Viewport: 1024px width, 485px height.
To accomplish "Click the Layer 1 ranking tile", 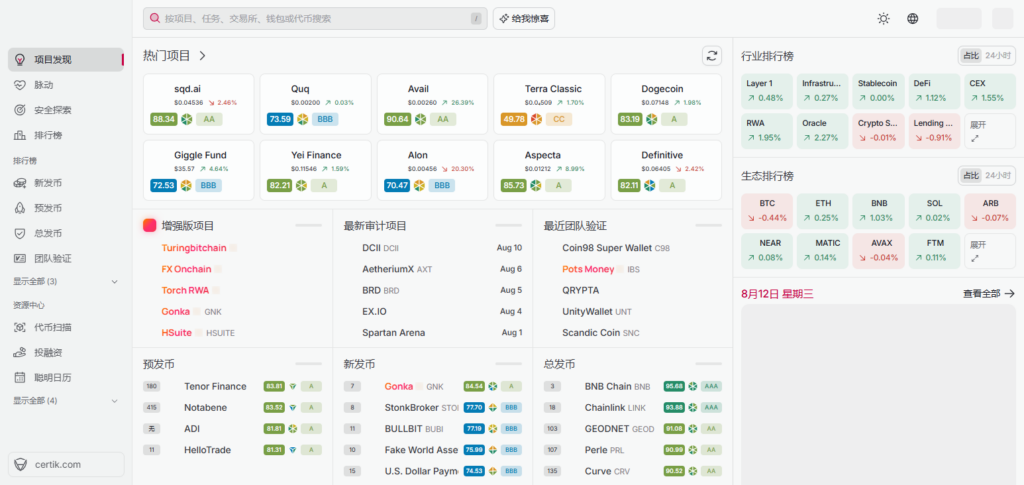I will [x=767, y=91].
